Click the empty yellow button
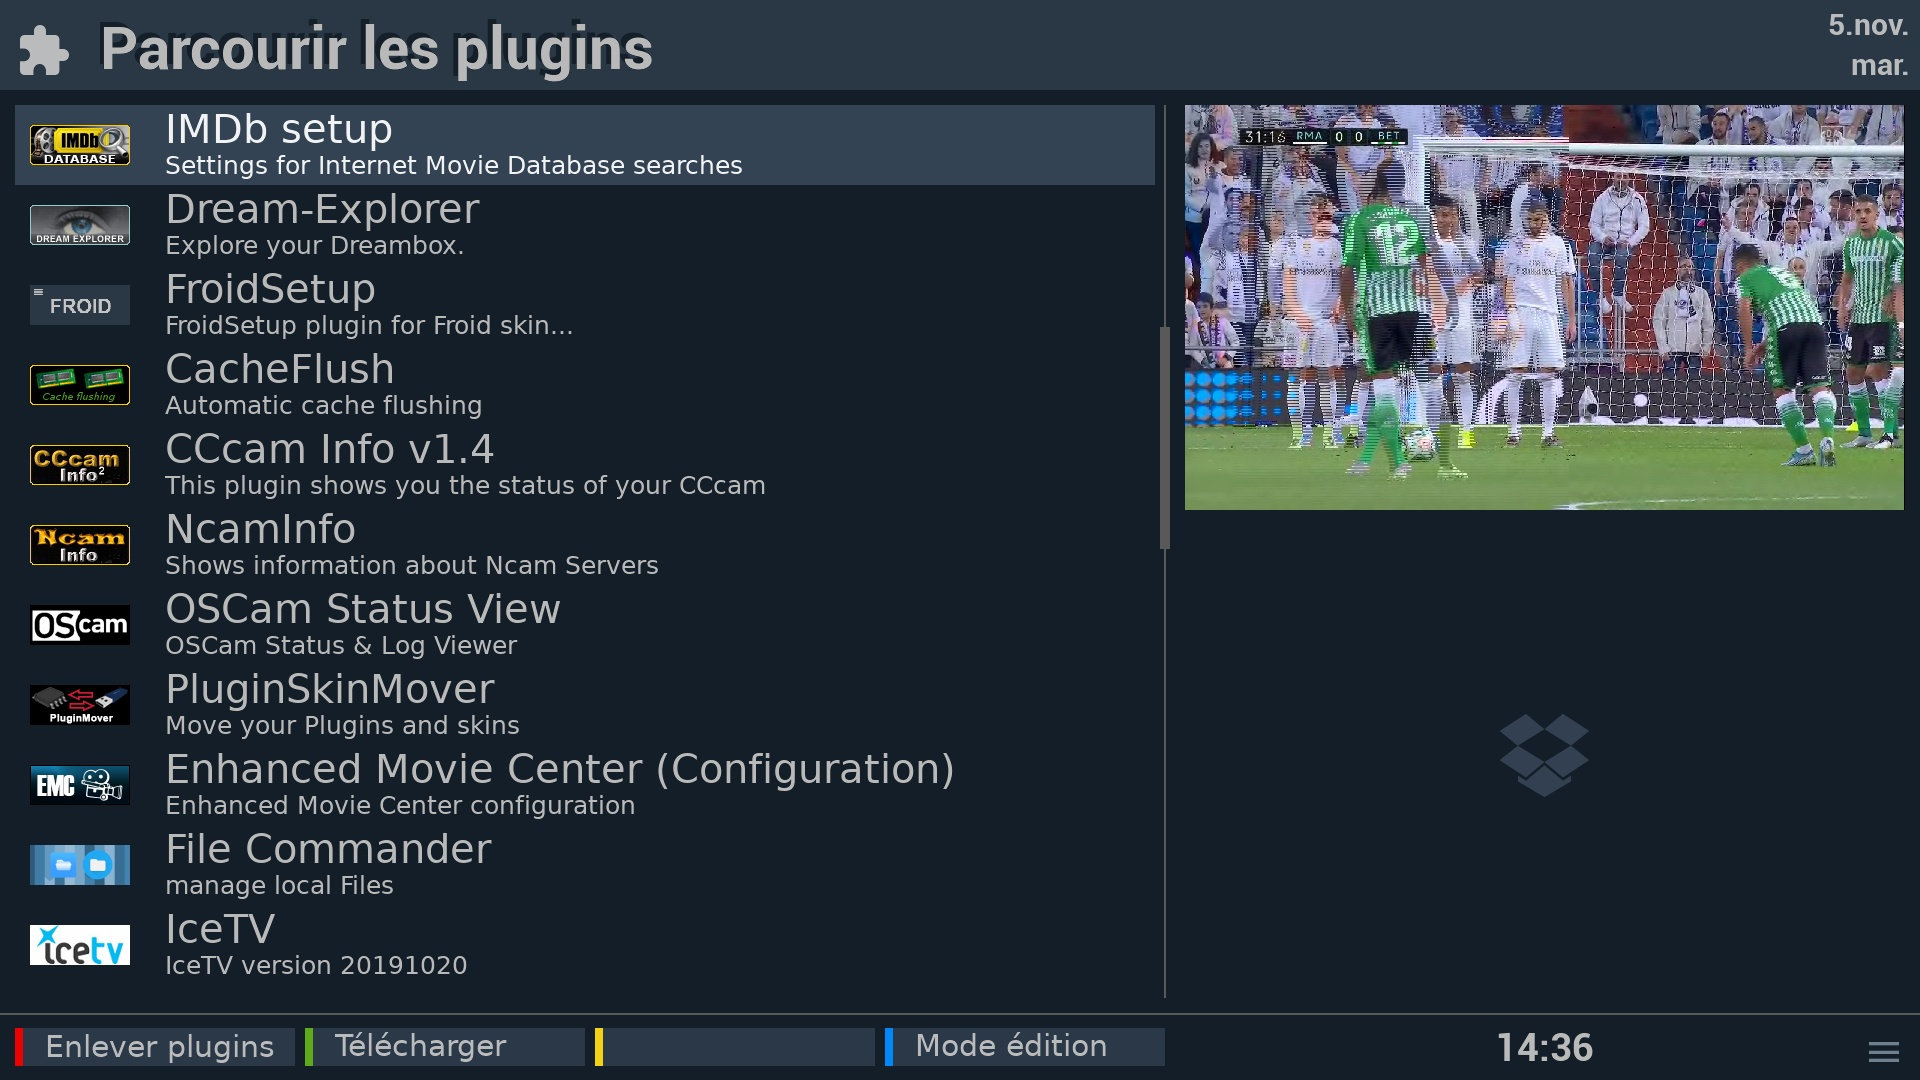The image size is (1920, 1080). pyautogui.click(x=734, y=1046)
